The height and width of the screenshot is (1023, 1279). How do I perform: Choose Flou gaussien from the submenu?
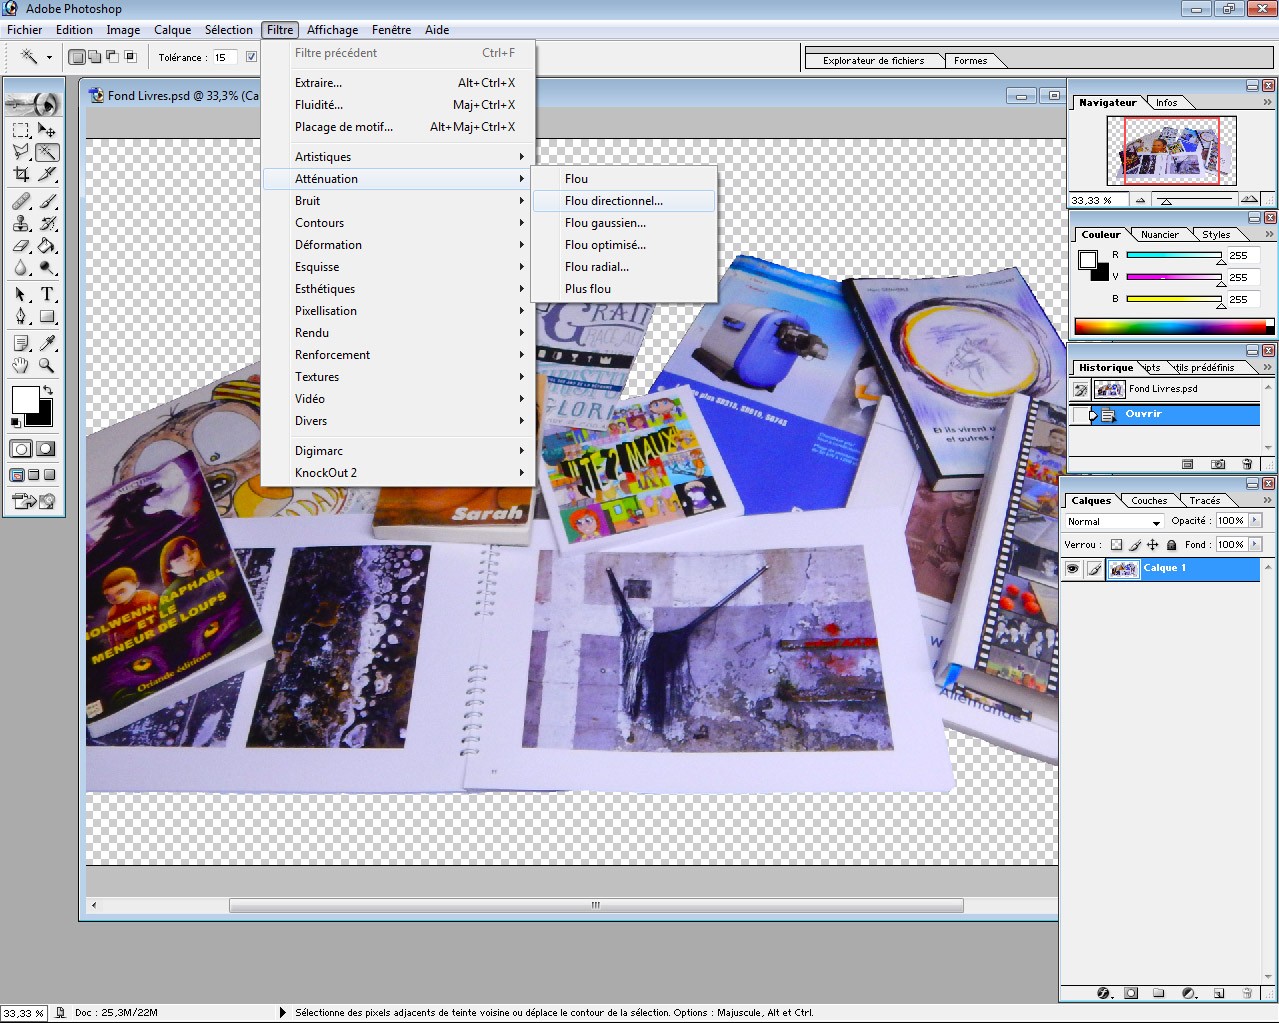tap(605, 223)
